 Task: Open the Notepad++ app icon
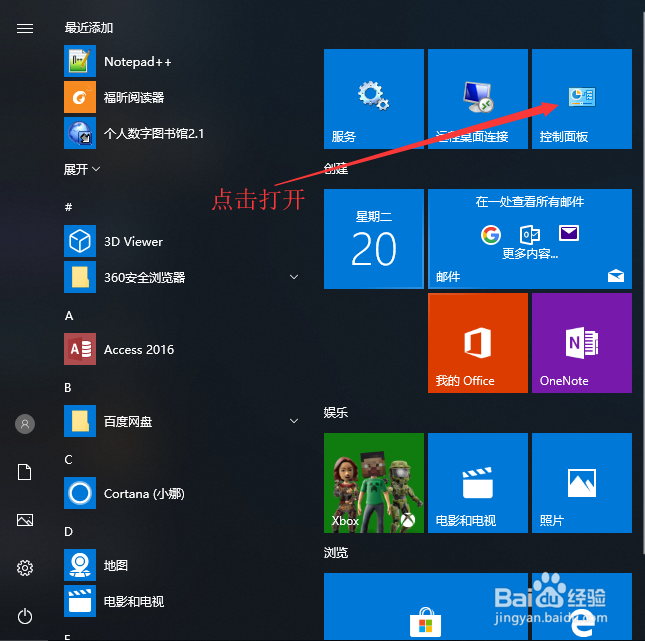(80, 61)
